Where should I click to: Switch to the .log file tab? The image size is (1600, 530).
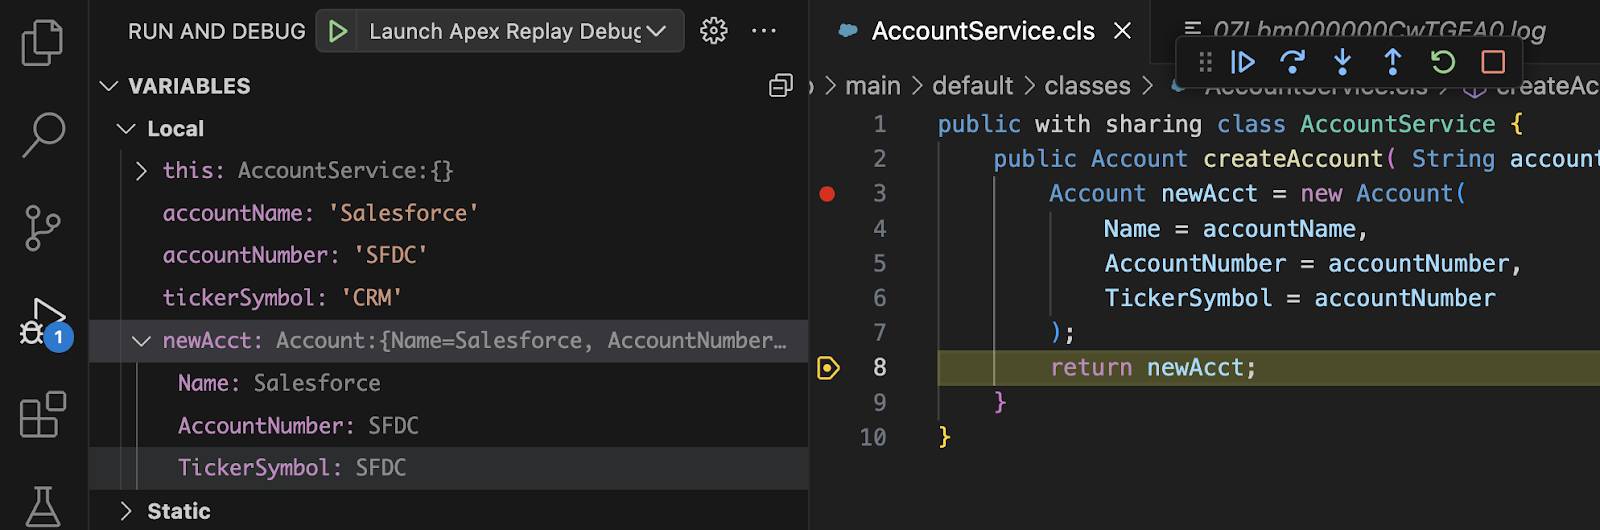[1379, 31]
